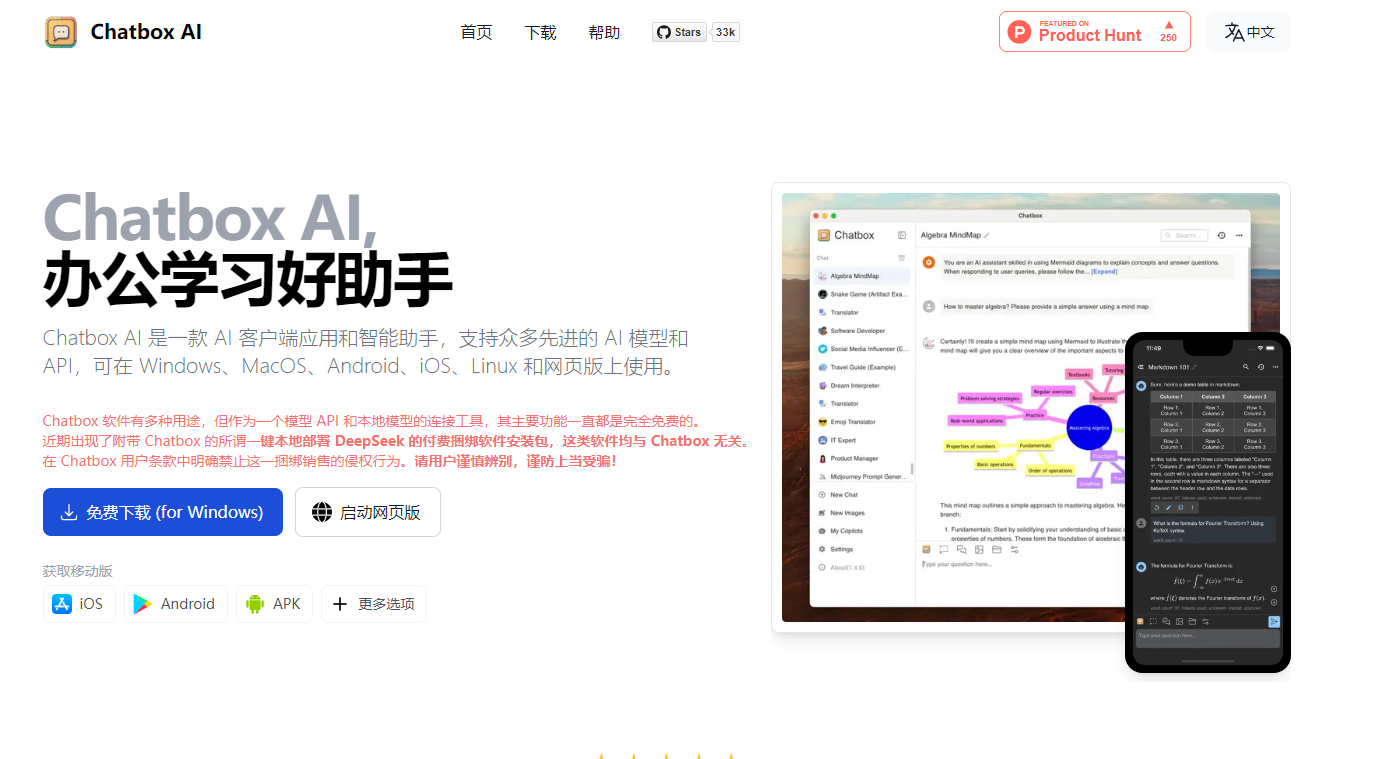
Task: Select Travel Guide (Example) chat
Action: tap(861, 367)
